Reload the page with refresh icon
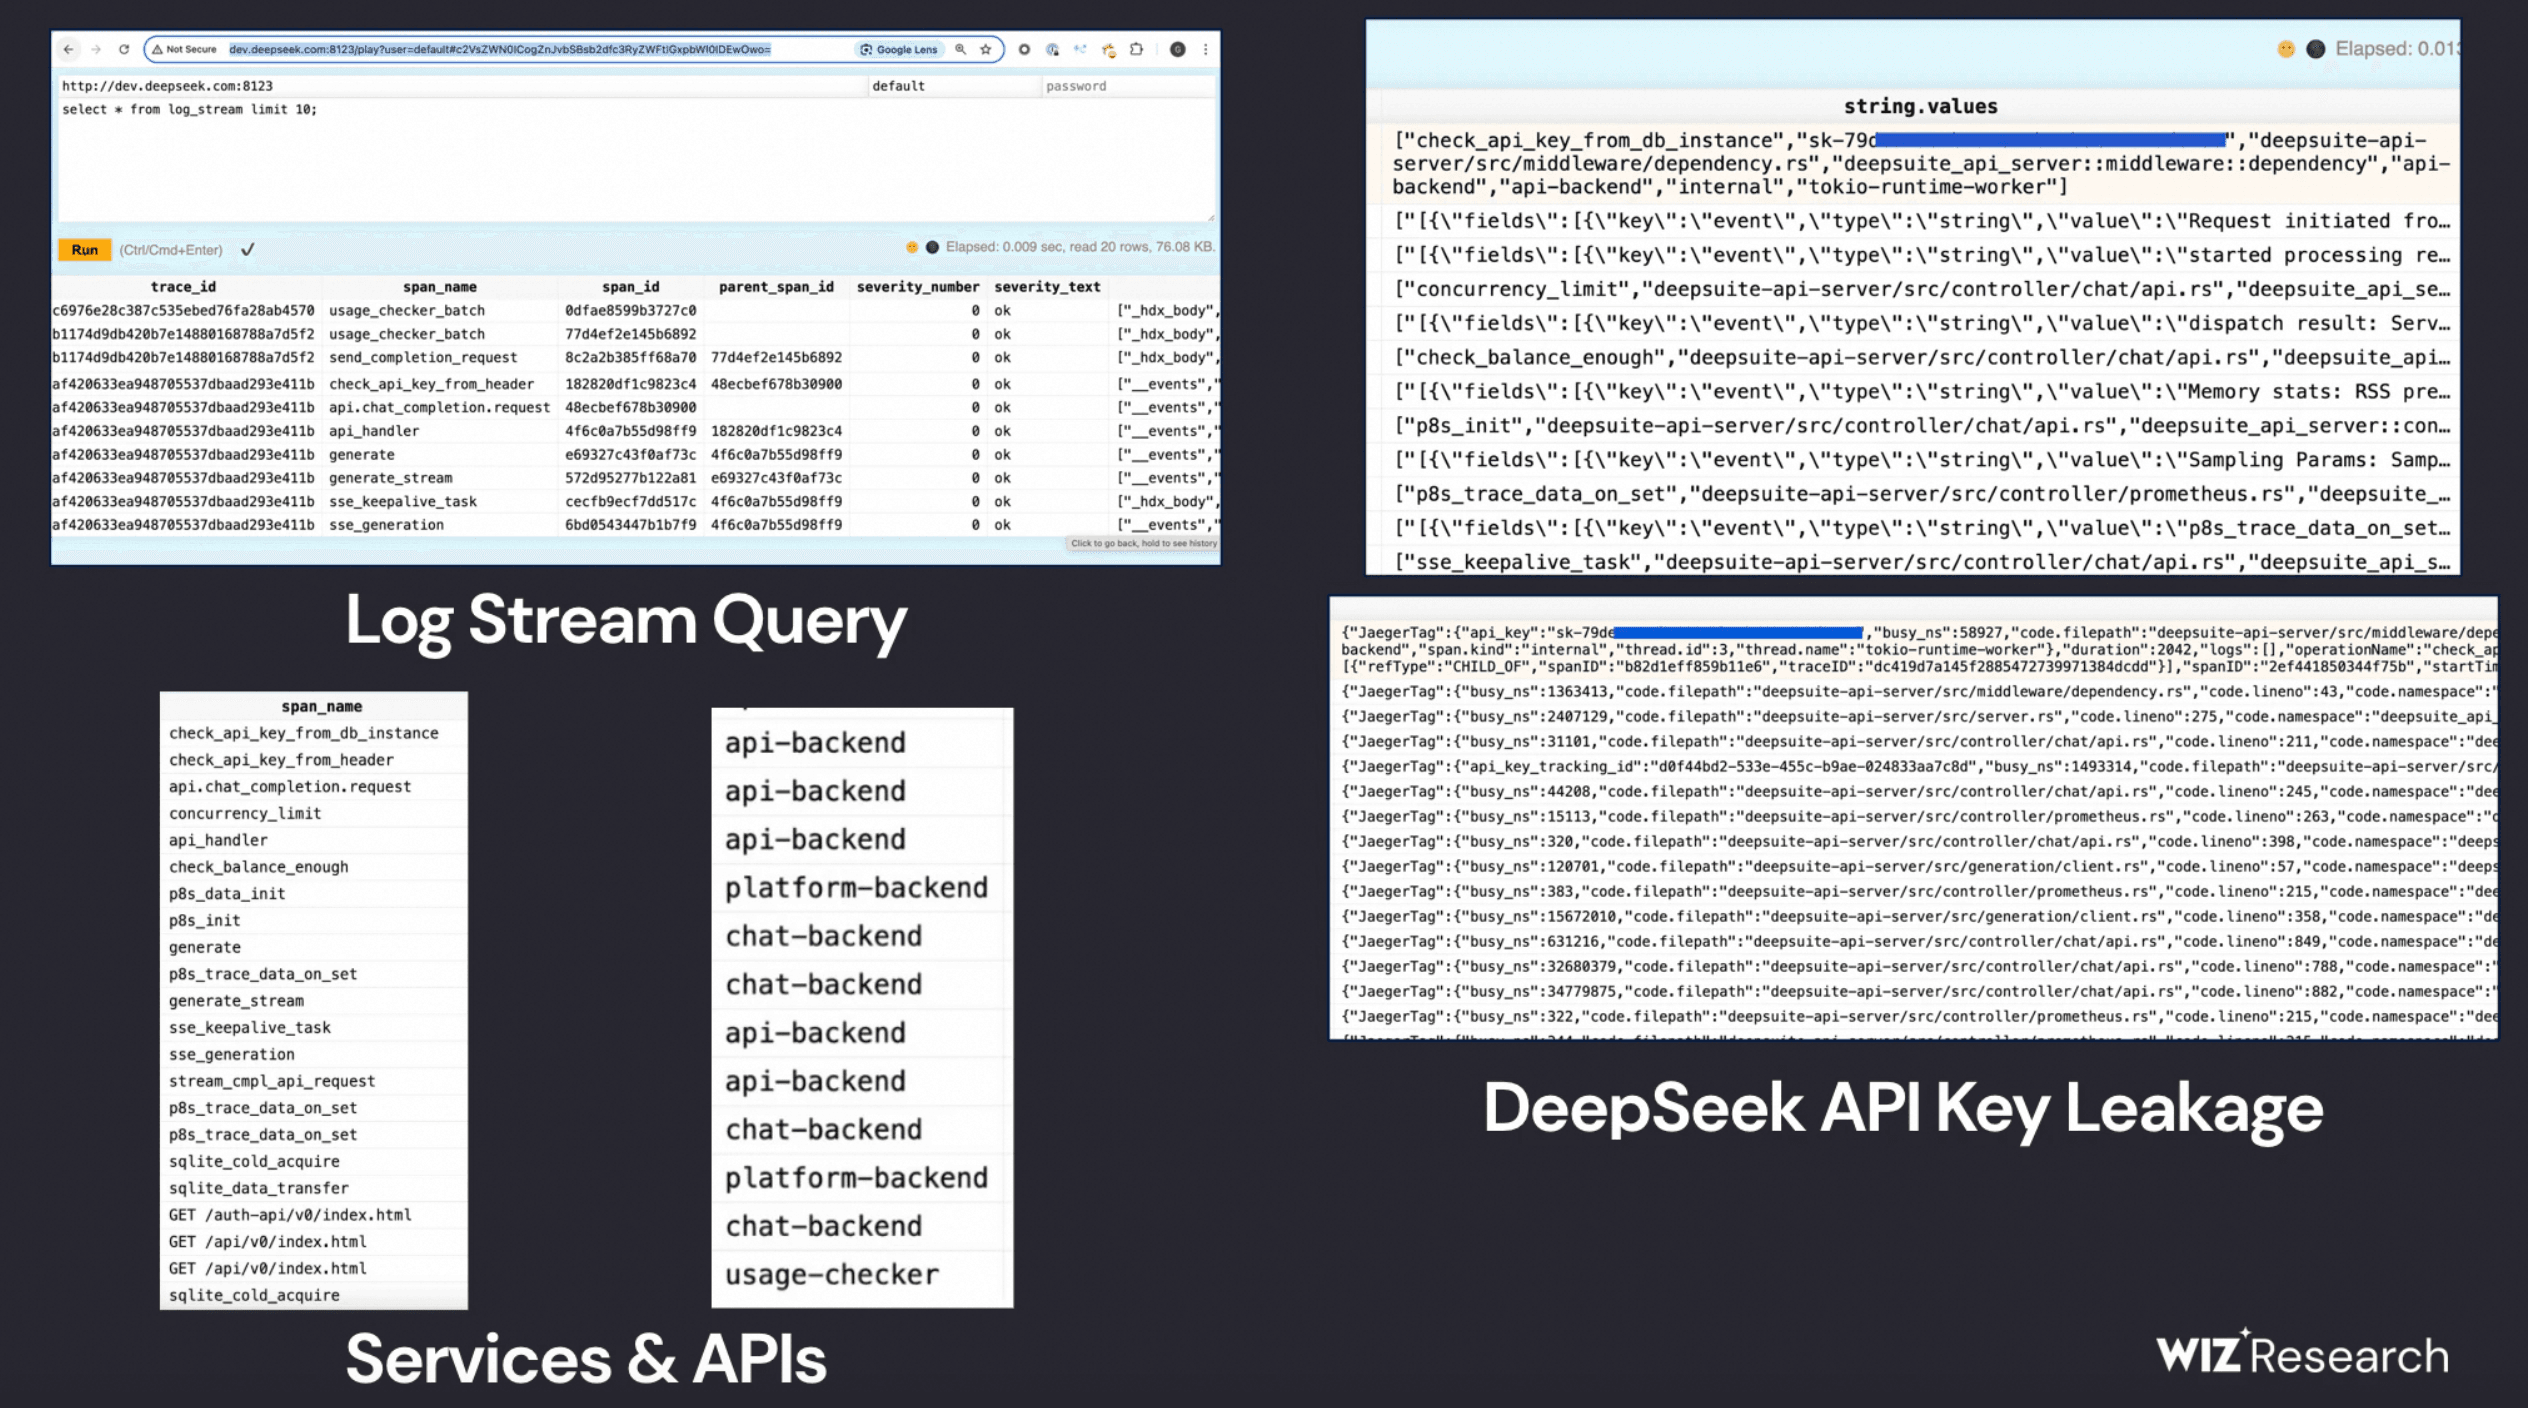This screenshot has height=1408, width=2528. pyautogui.click(x=124, y=49)
